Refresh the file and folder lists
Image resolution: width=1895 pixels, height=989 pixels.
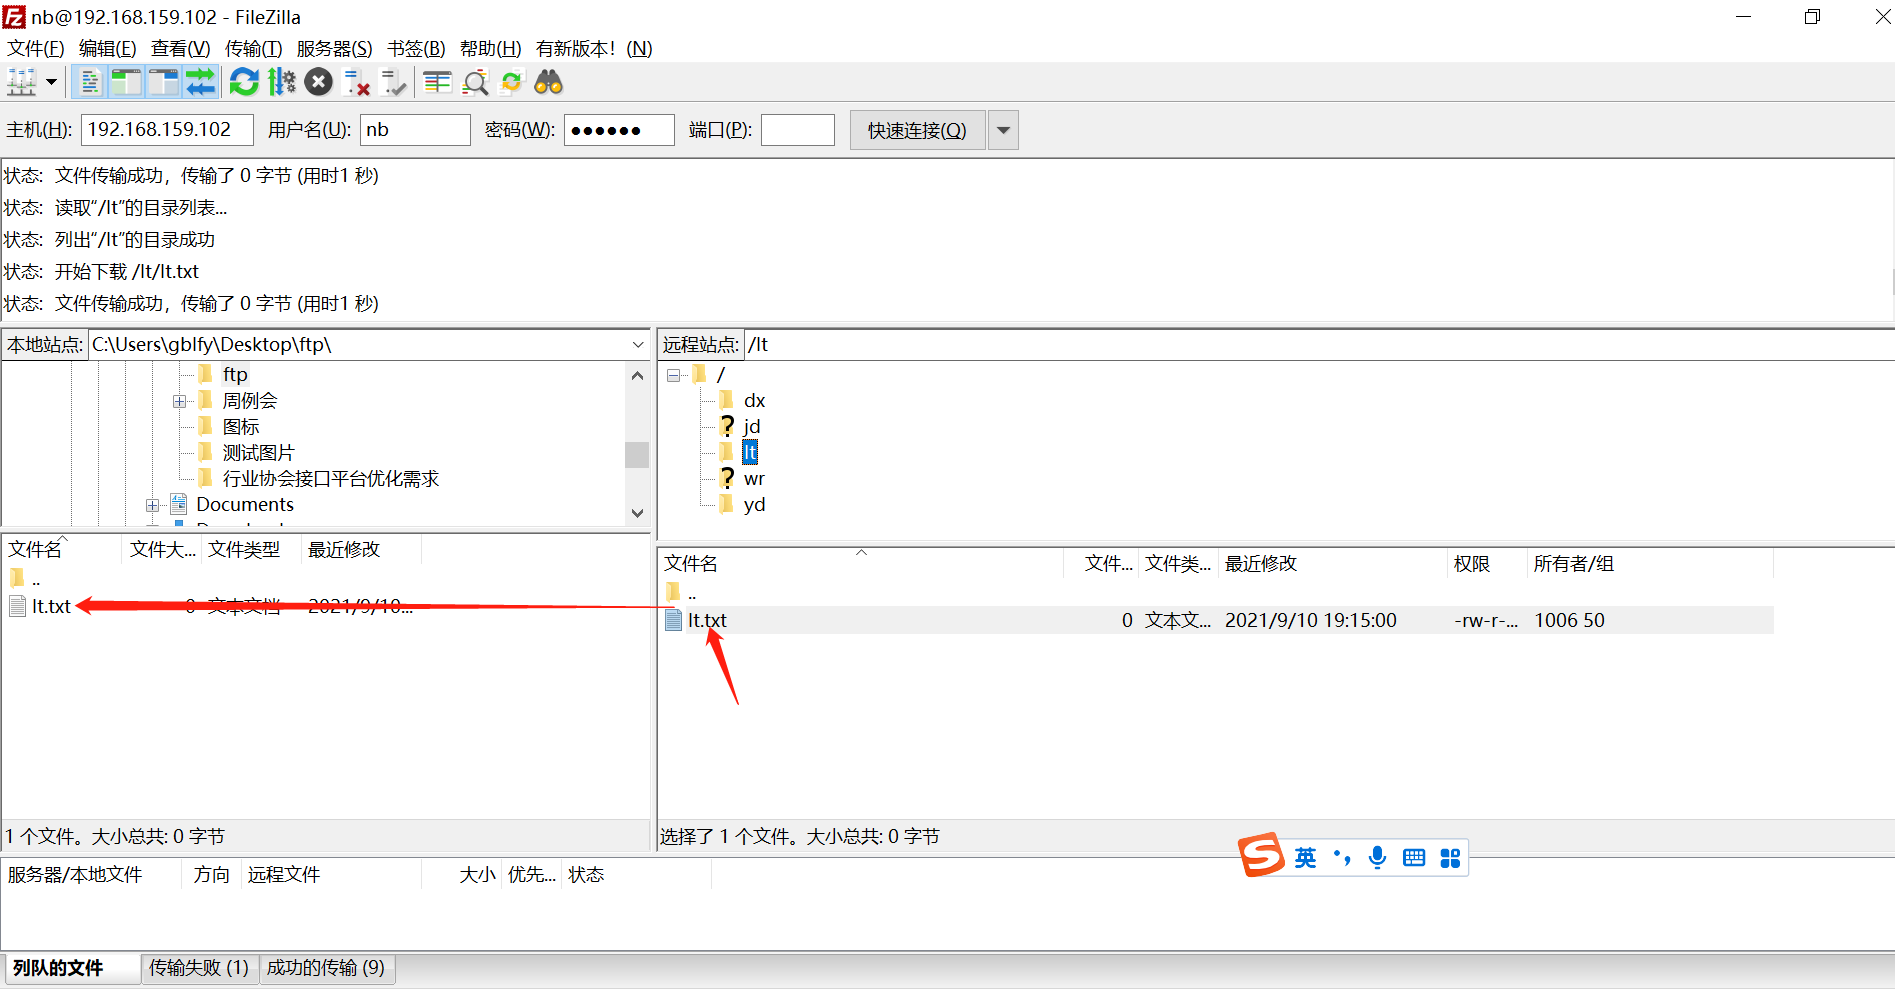pos(244,82)
